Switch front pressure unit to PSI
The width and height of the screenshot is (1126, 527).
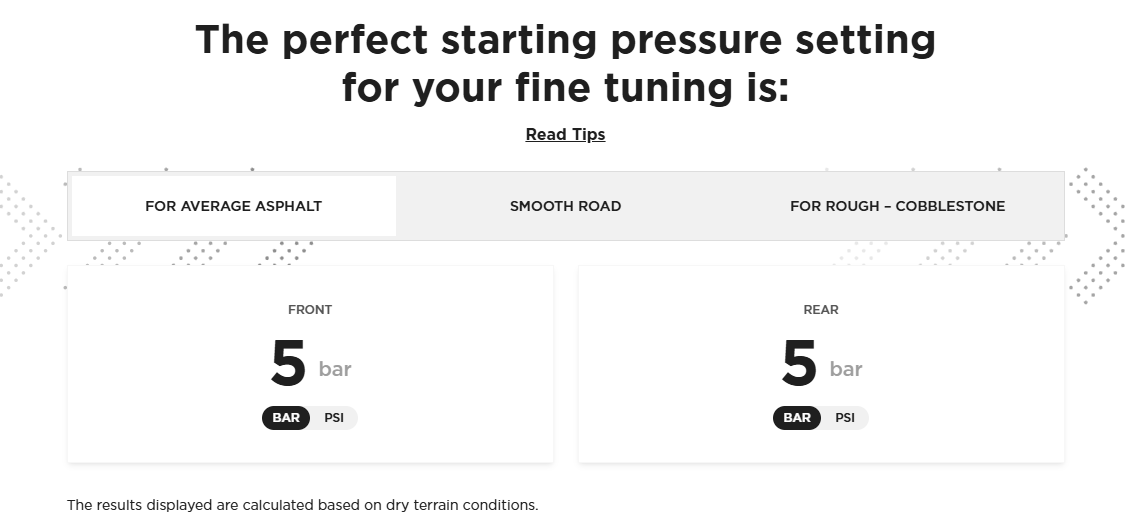pos(334,417)
